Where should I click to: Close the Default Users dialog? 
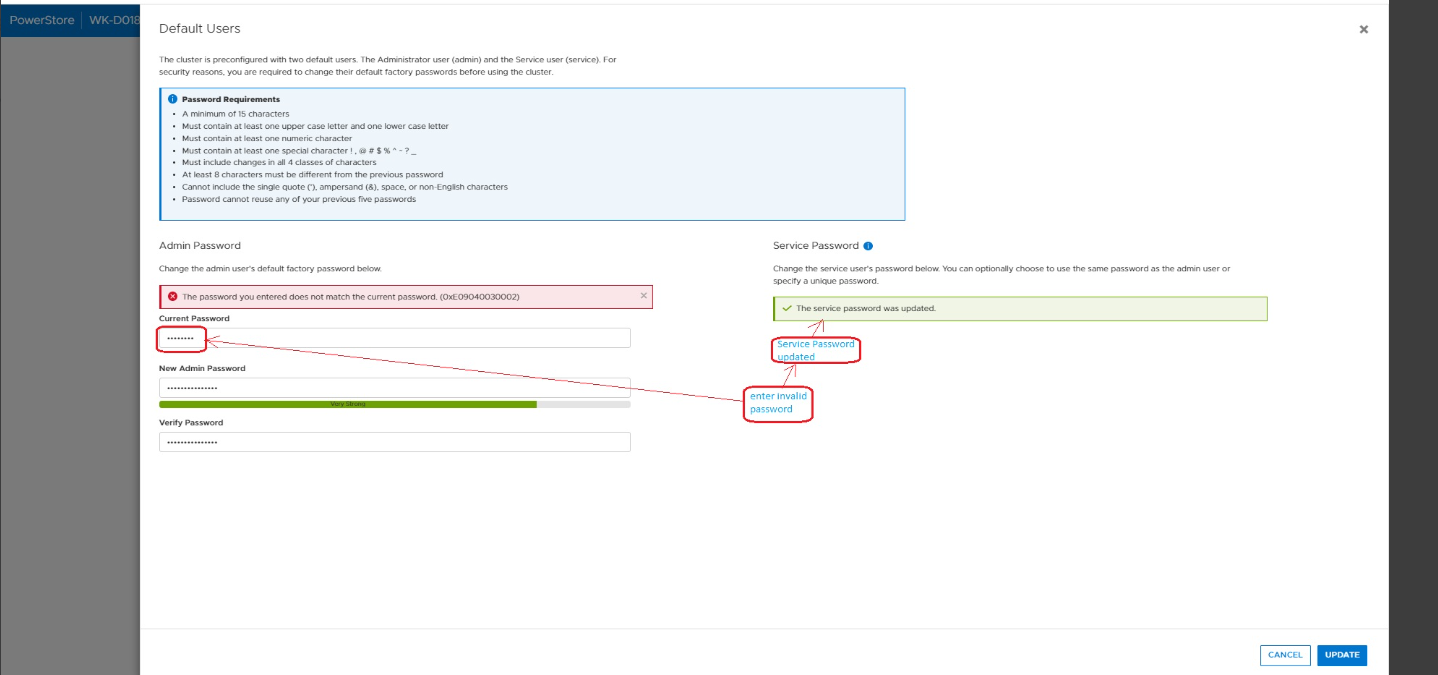tap(1363, 29)
